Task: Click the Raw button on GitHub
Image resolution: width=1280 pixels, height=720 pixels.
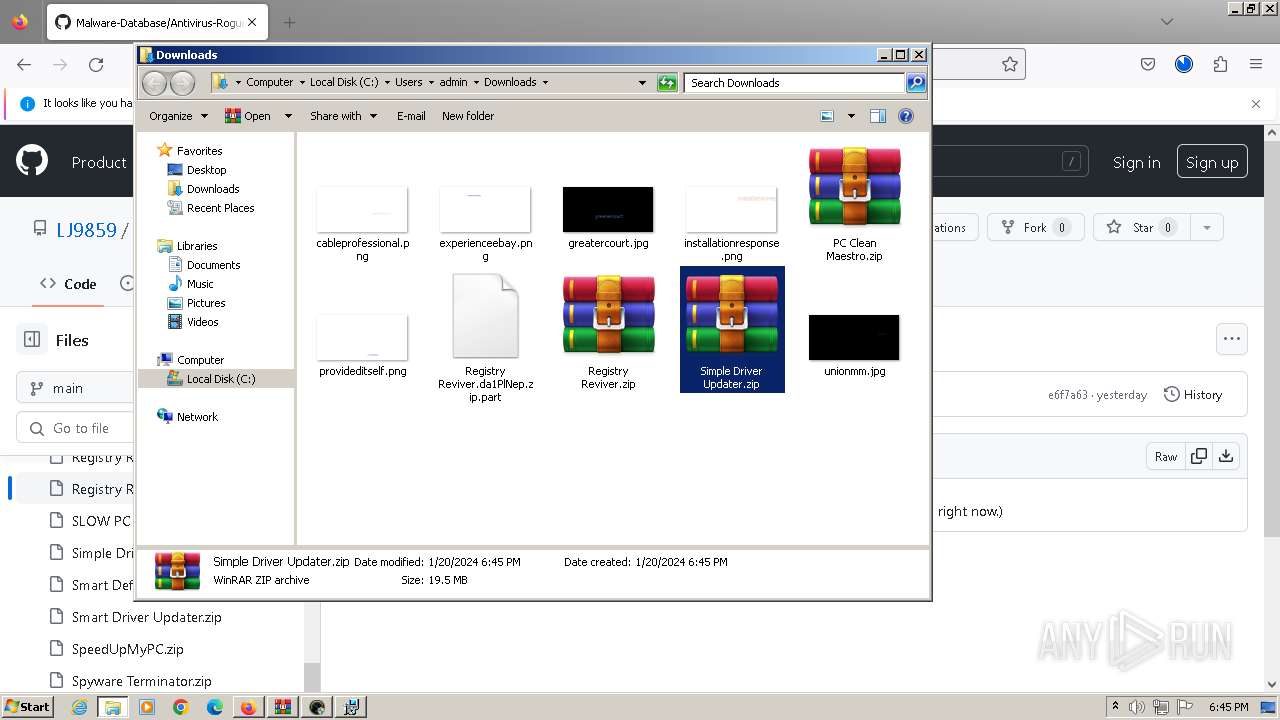Action: [1166, 456]
